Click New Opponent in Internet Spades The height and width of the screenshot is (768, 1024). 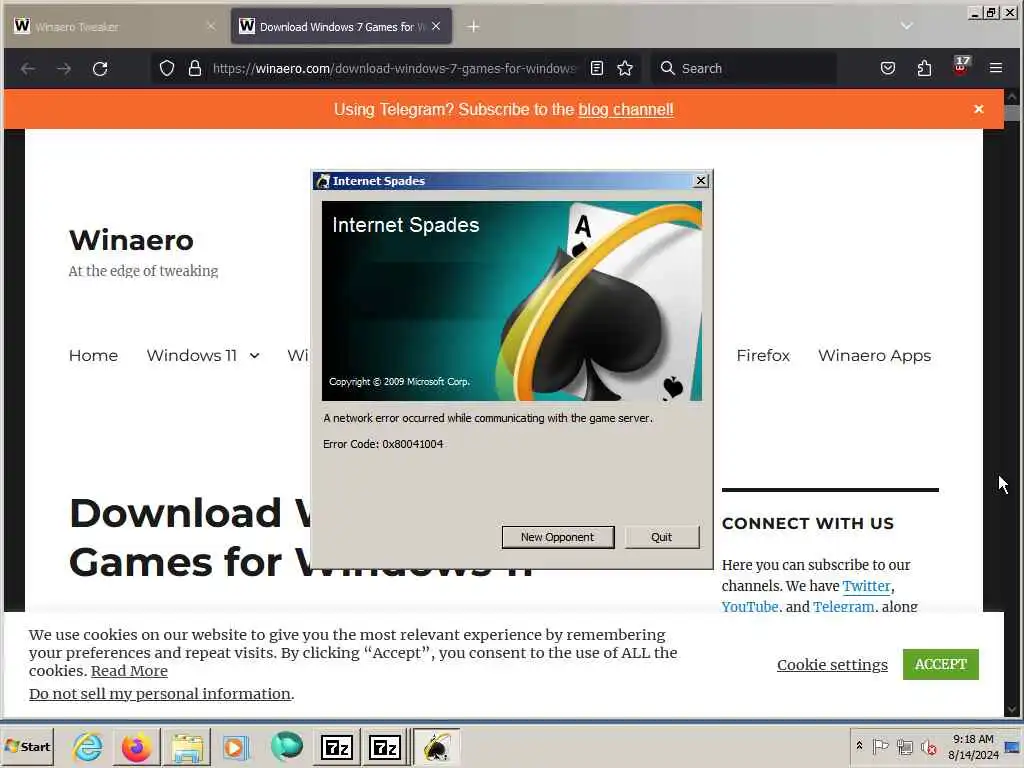558,537
